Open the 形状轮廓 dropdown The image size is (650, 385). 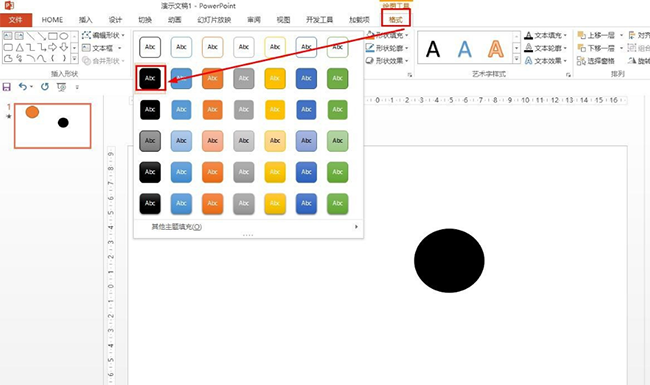tap(387, 48)
